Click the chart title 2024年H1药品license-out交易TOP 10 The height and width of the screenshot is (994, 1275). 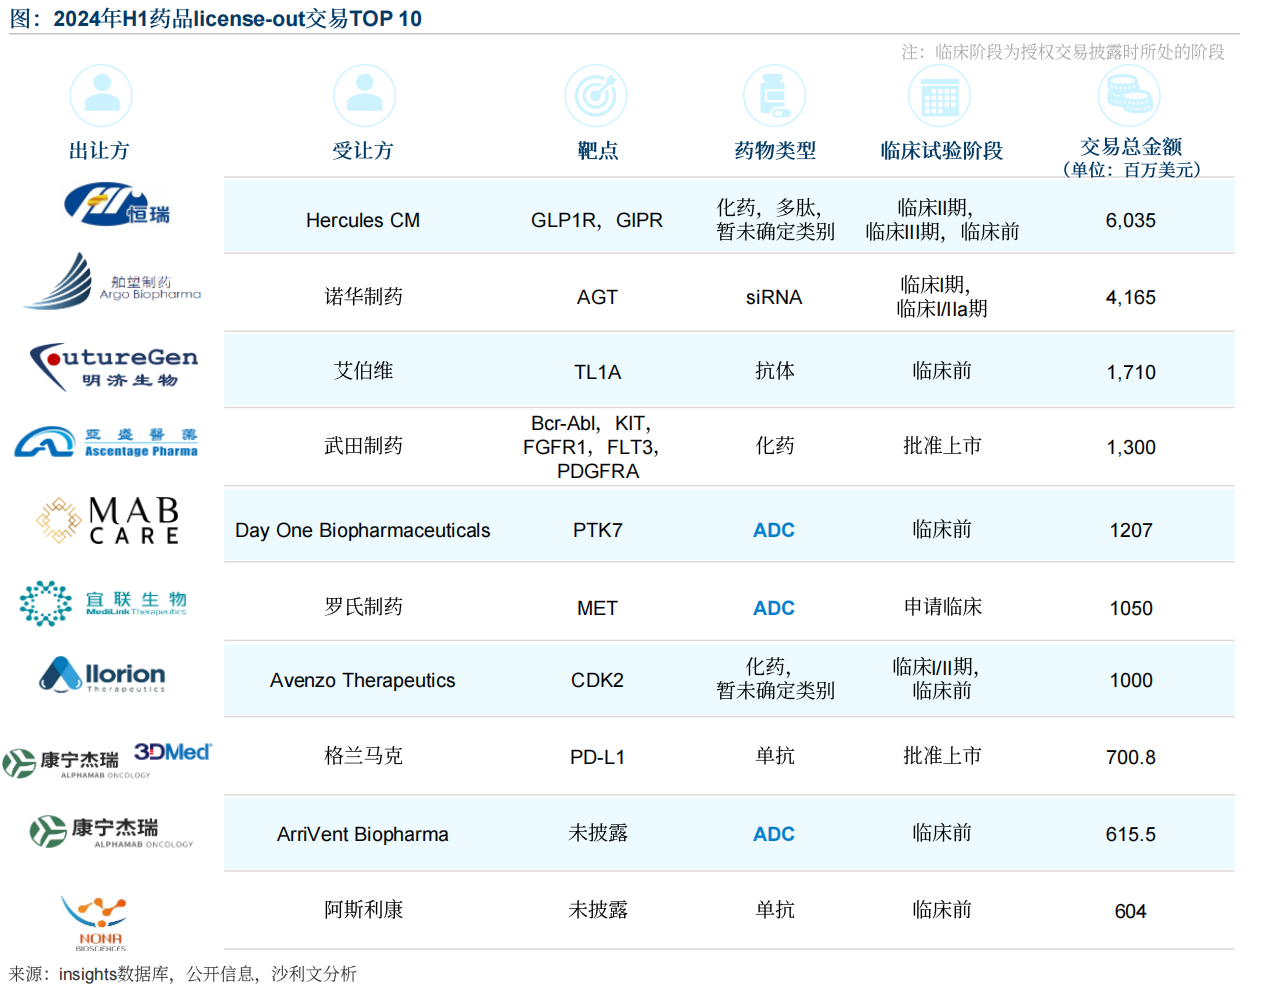238,18
